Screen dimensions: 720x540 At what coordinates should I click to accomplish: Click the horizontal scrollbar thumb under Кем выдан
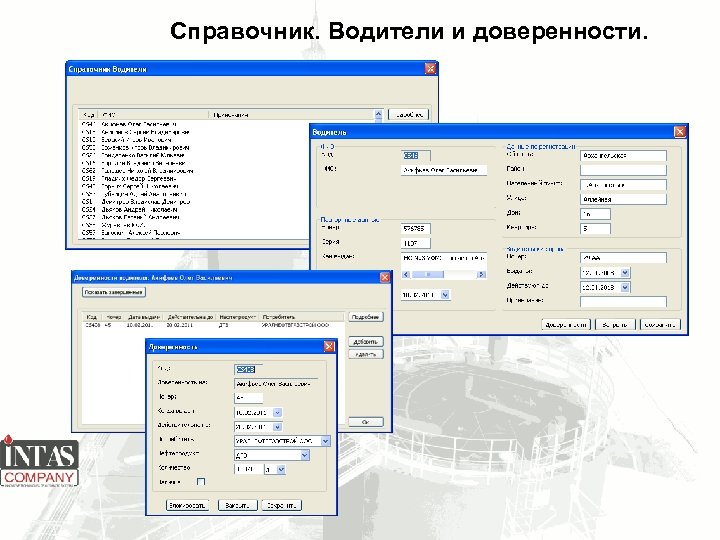click(428, 275)
